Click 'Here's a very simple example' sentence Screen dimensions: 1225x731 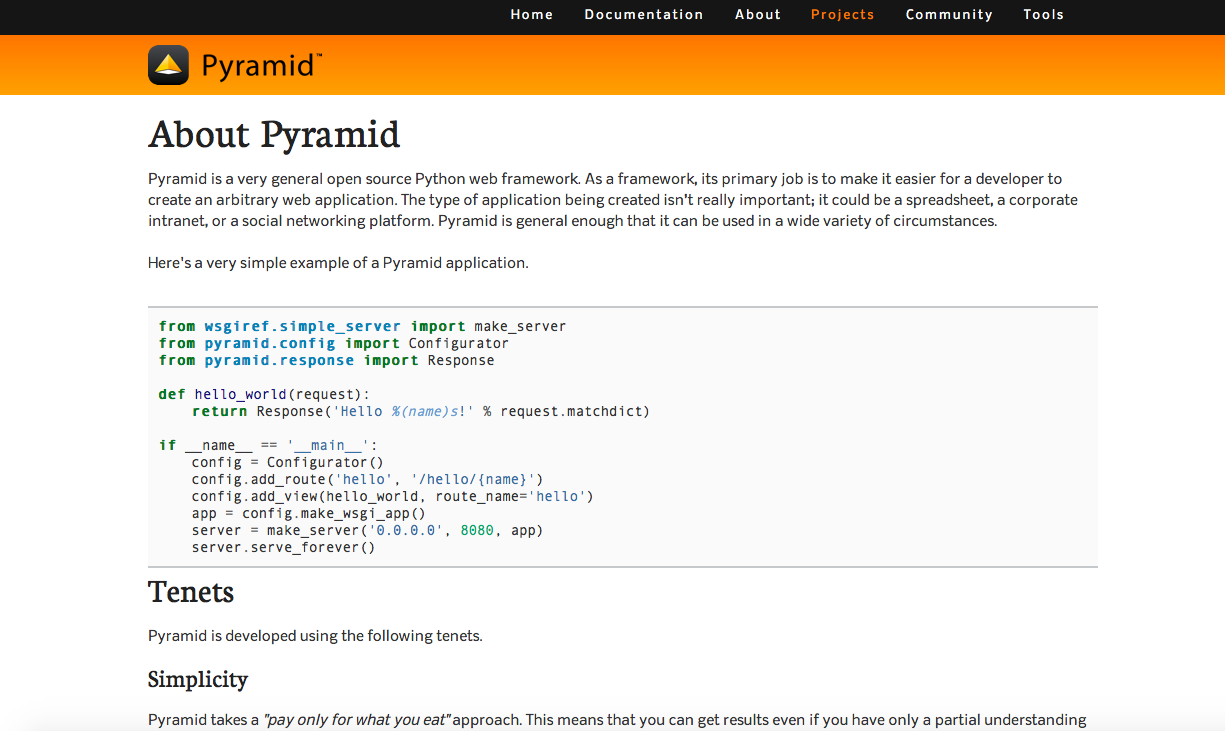(338, 263)
